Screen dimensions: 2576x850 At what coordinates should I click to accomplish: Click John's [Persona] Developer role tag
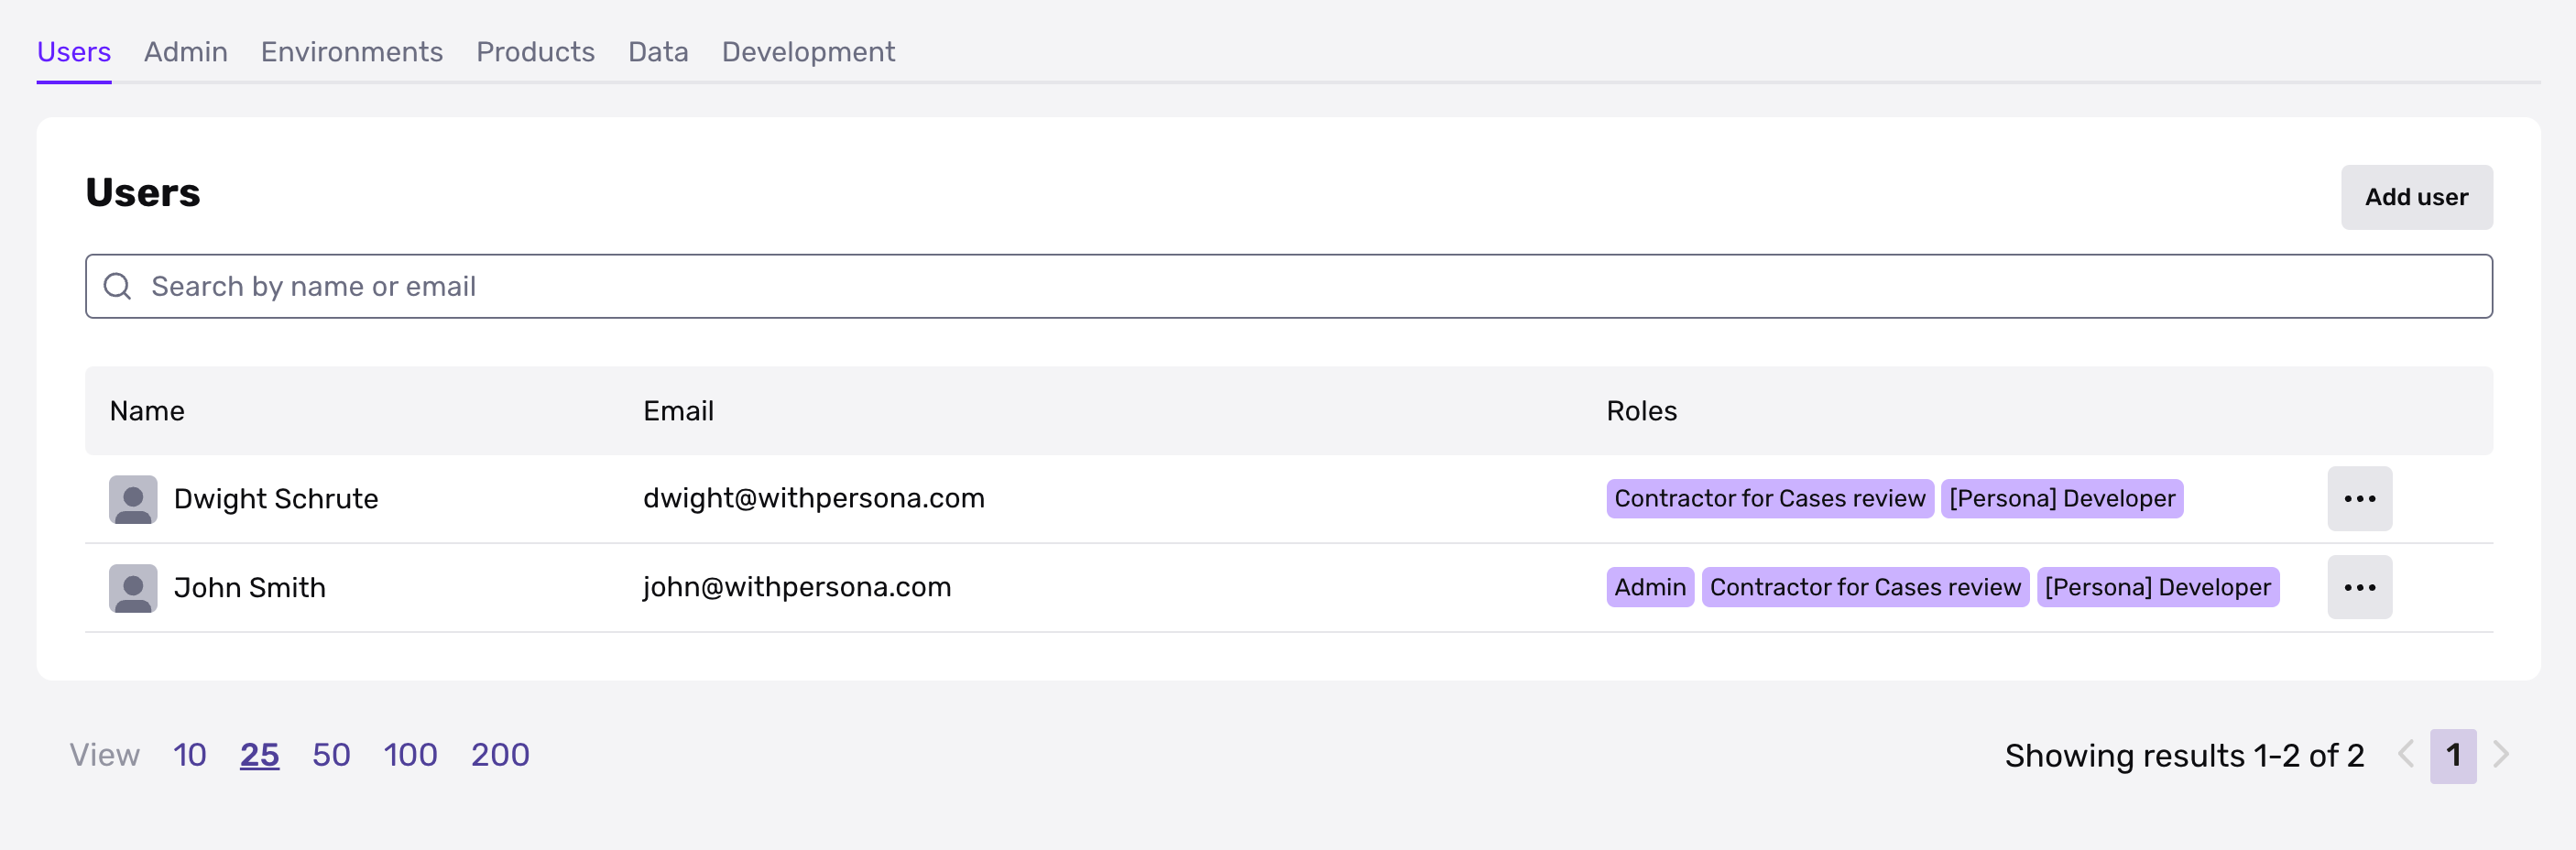point(2157,588)
